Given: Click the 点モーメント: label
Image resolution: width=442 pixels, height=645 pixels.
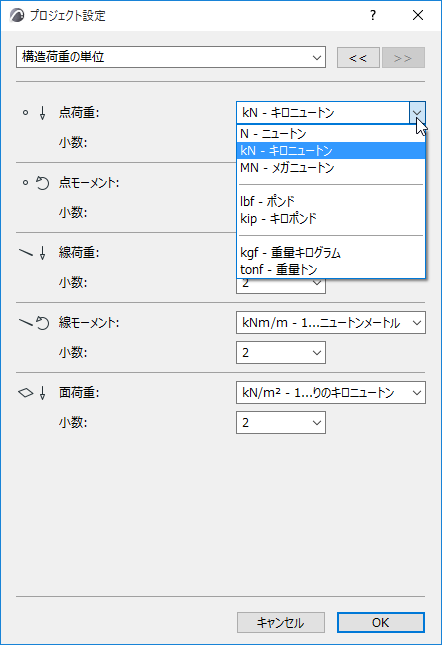Looking at the screenshot, I should coord(89,183).
